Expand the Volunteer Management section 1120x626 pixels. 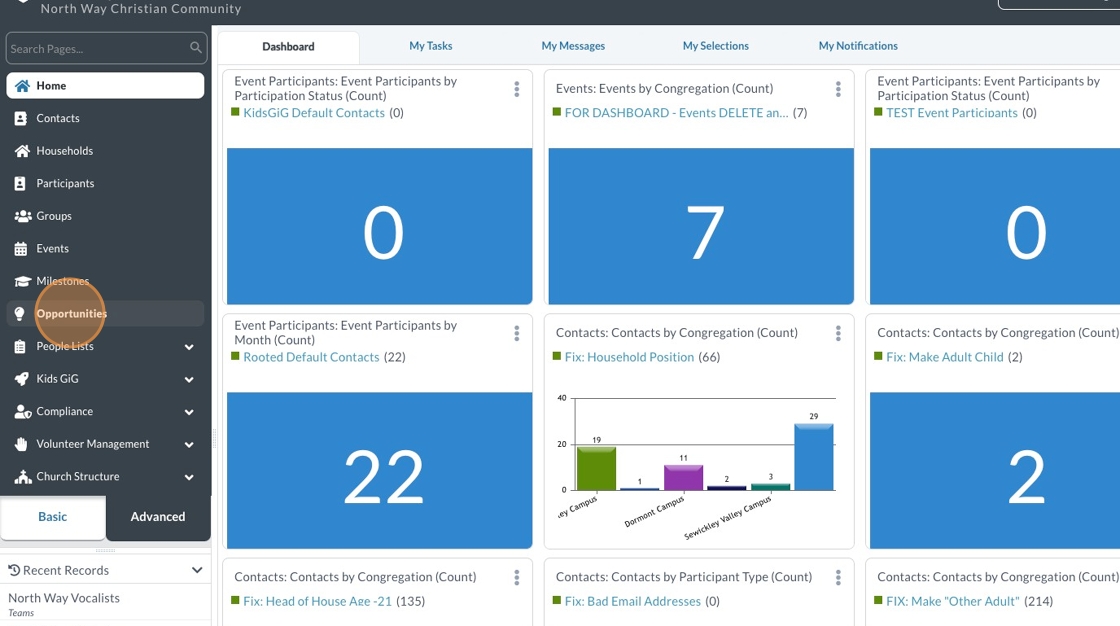189,444
